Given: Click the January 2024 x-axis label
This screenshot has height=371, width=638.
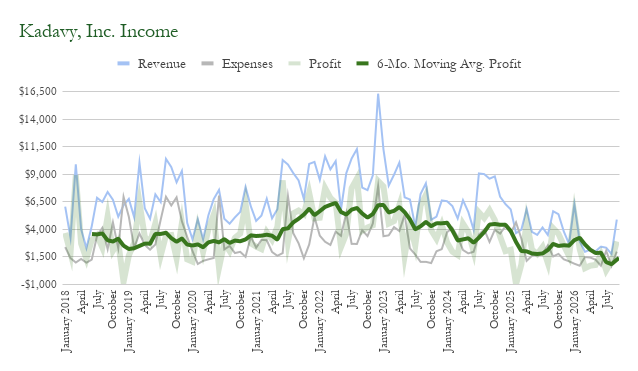Looking at the screenshot, I should 448,321.
